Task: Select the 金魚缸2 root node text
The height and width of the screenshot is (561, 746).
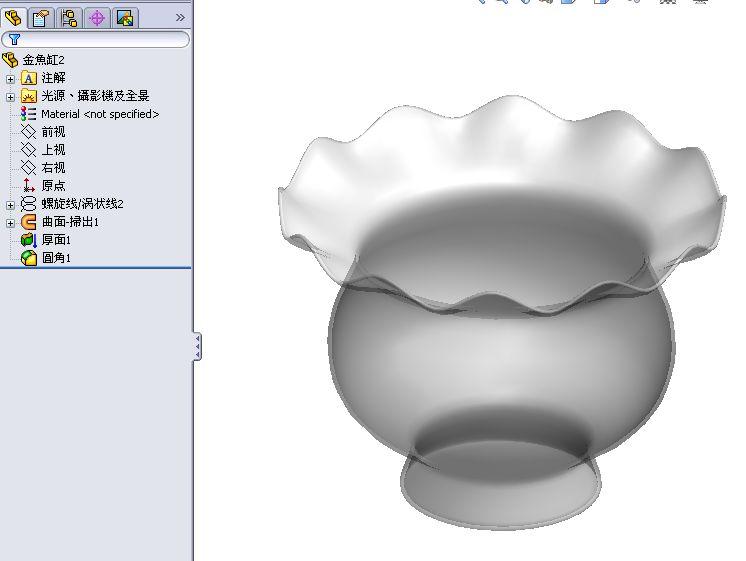Action: pyautogui.click(x=43, y=60)
